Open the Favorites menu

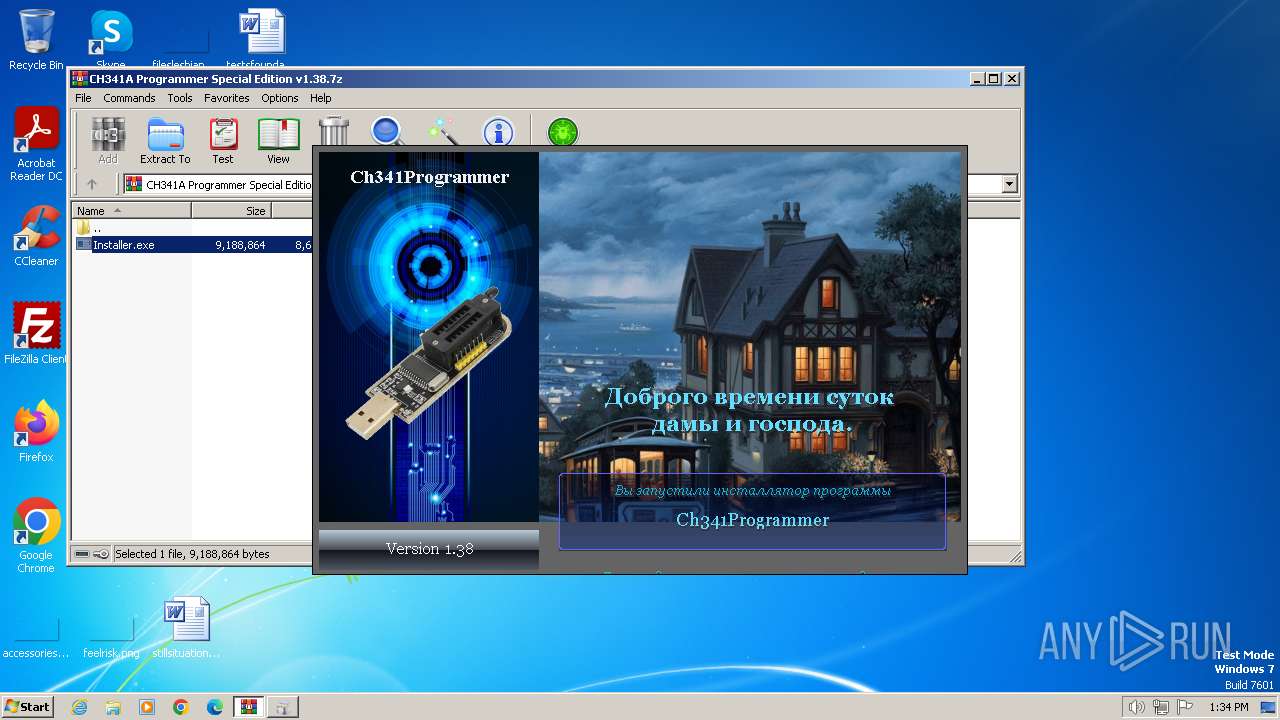click(227, 98)
